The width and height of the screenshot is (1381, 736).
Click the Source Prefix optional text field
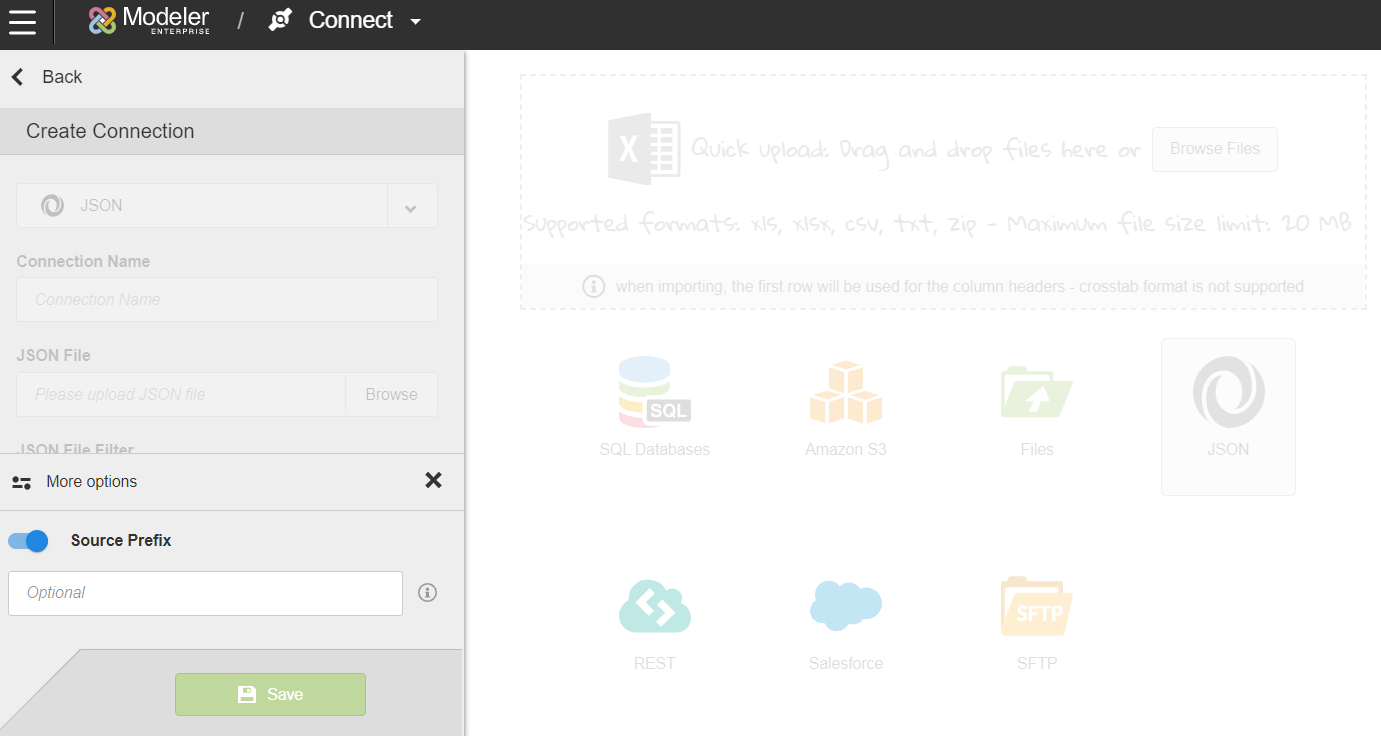[205, 593]
